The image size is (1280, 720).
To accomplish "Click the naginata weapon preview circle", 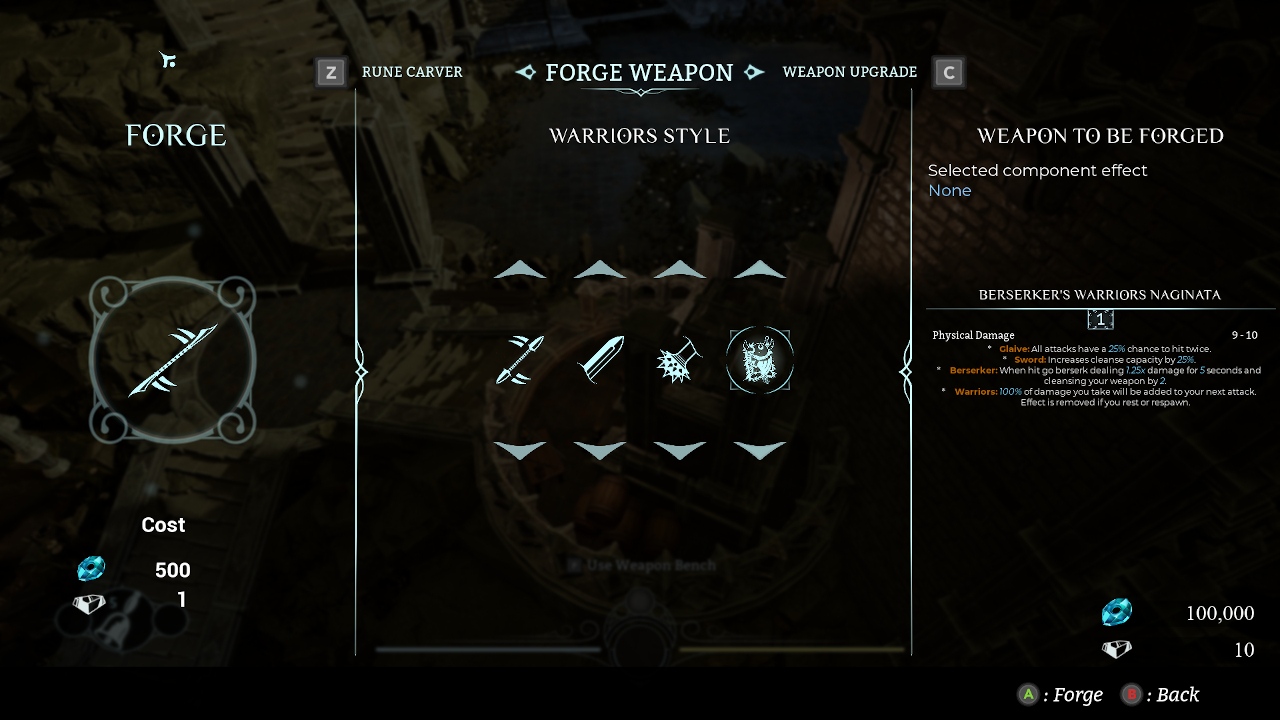I will point(172,360).
